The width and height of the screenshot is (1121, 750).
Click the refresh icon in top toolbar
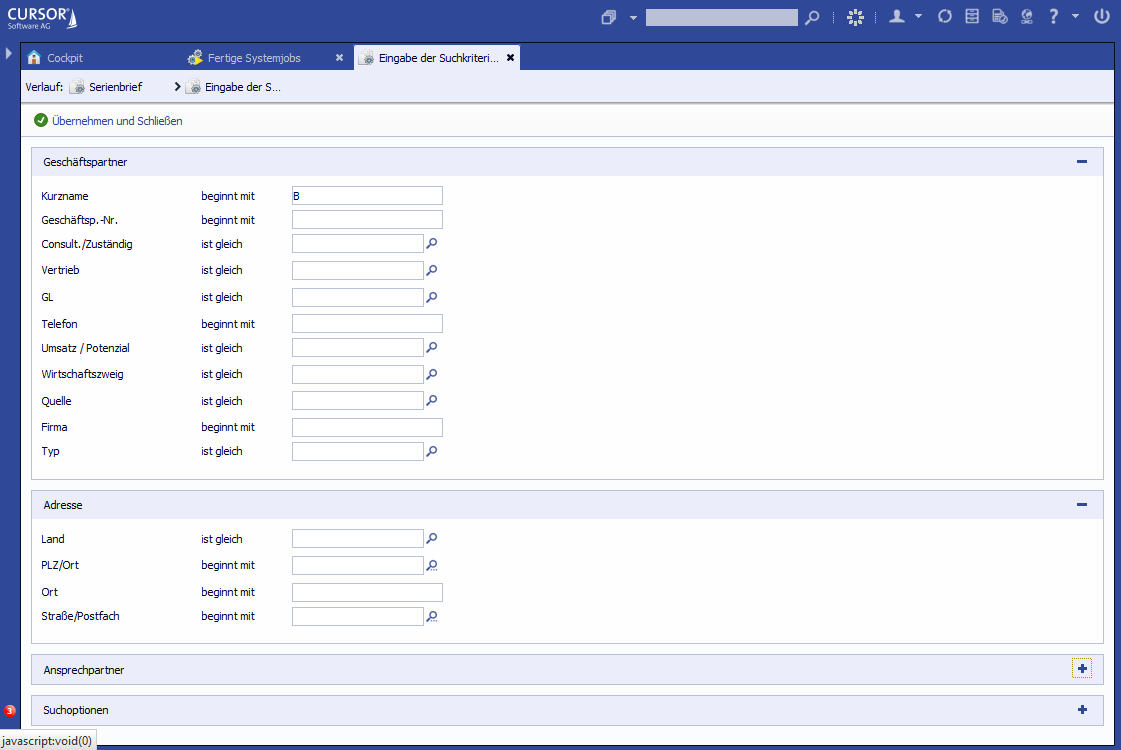tap(944, 17)
